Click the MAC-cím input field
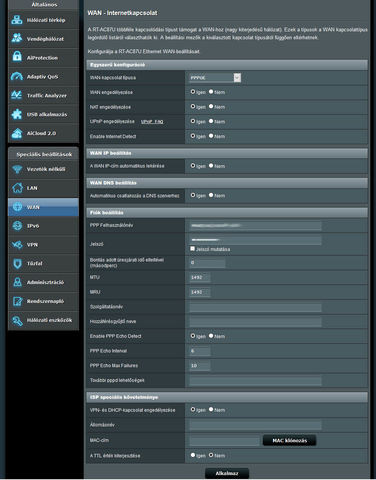The image size is (376, 480). (x=224, y=441)
